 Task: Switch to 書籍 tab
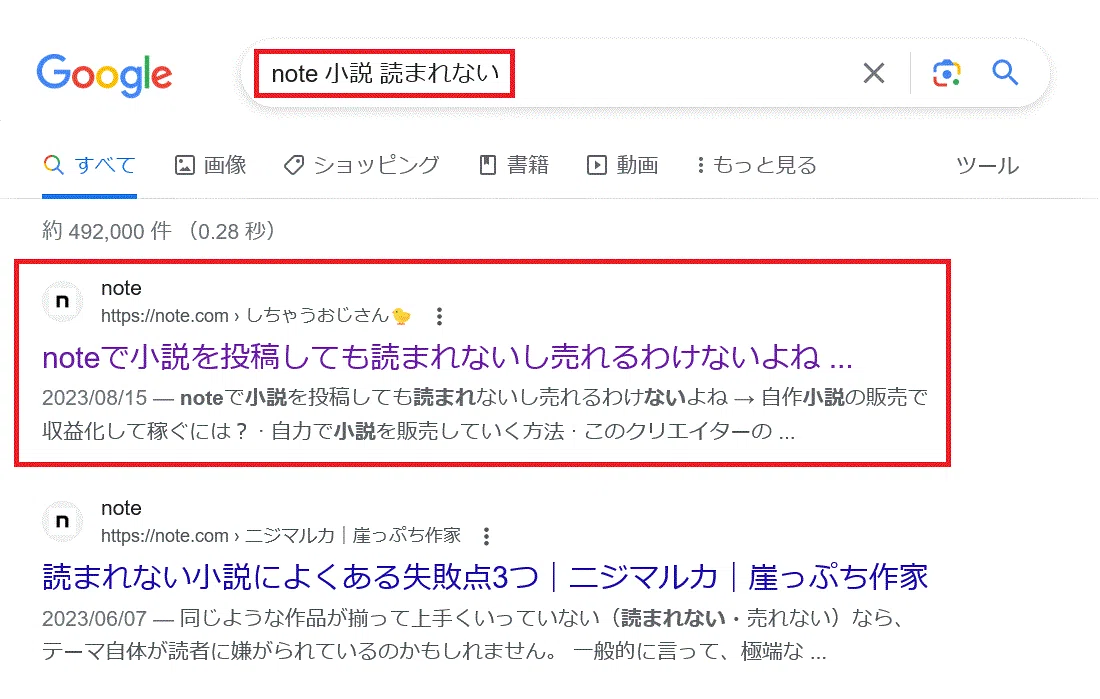click(514, 165)
